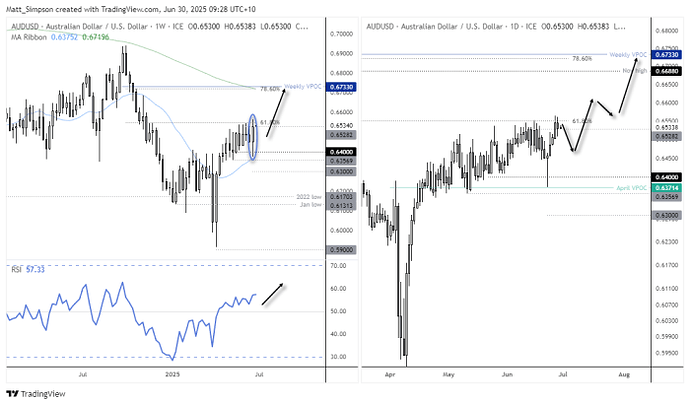The image size is (690, 405).
Task: Click the 0.63000 price label on daily chart
Action: point(667,215)
